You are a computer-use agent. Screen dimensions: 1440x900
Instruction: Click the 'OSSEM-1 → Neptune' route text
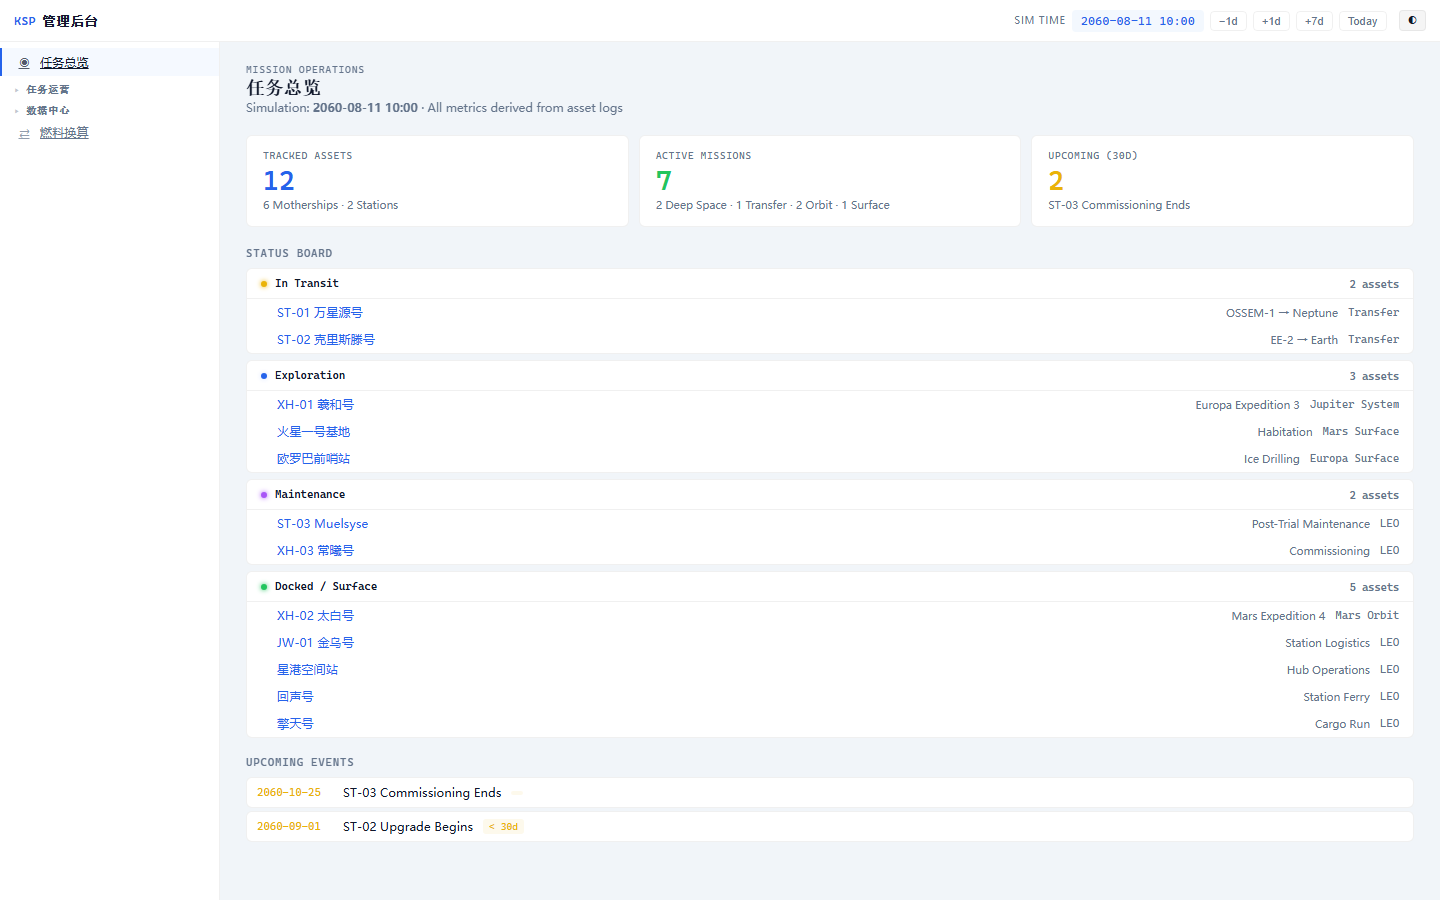tap(1282, 313)
